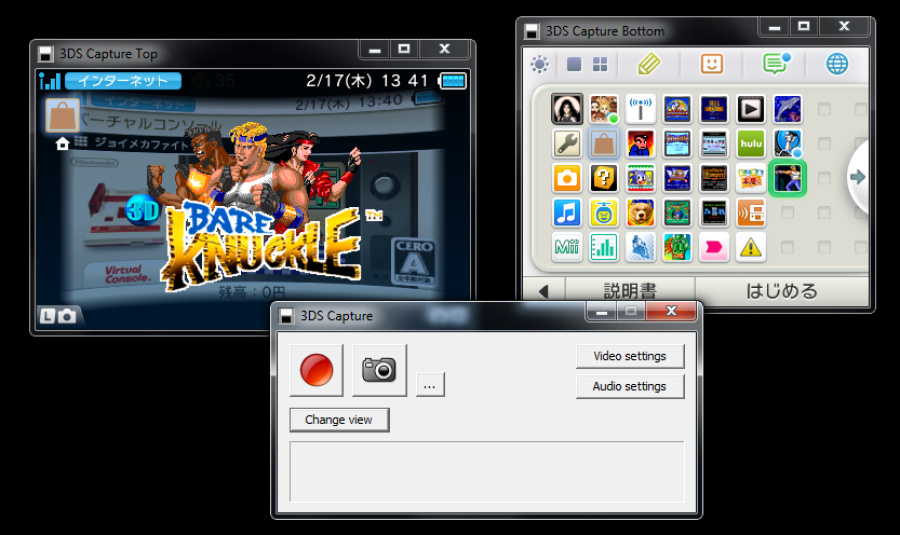Click the L camera icon in Top window
900x535 pixels.
pos(58,316)
